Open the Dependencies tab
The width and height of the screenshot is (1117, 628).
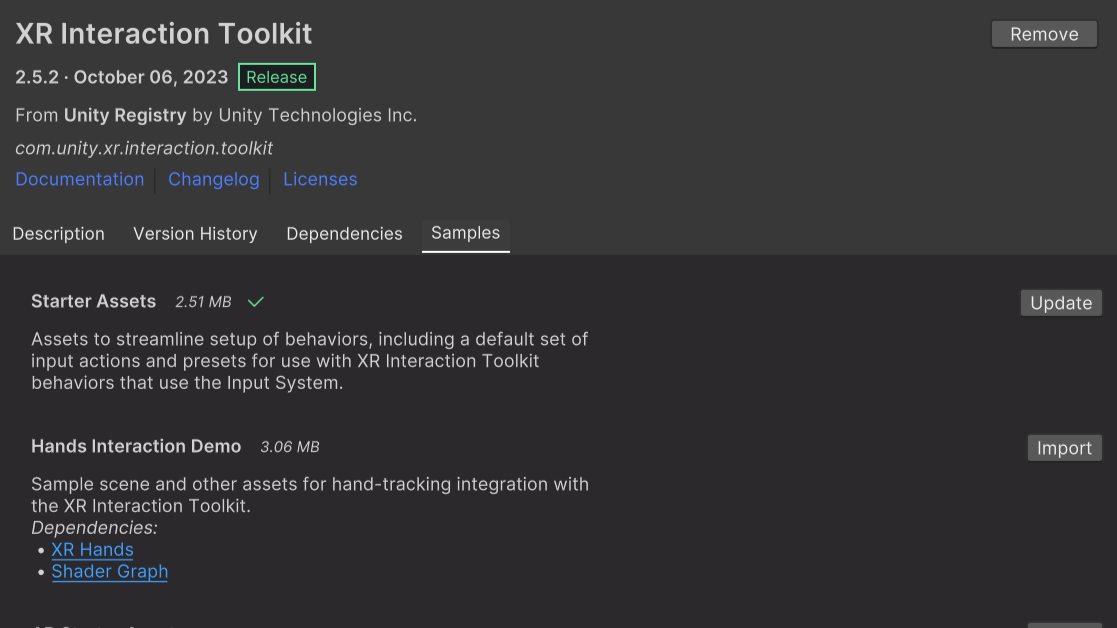tap(344, 233)
